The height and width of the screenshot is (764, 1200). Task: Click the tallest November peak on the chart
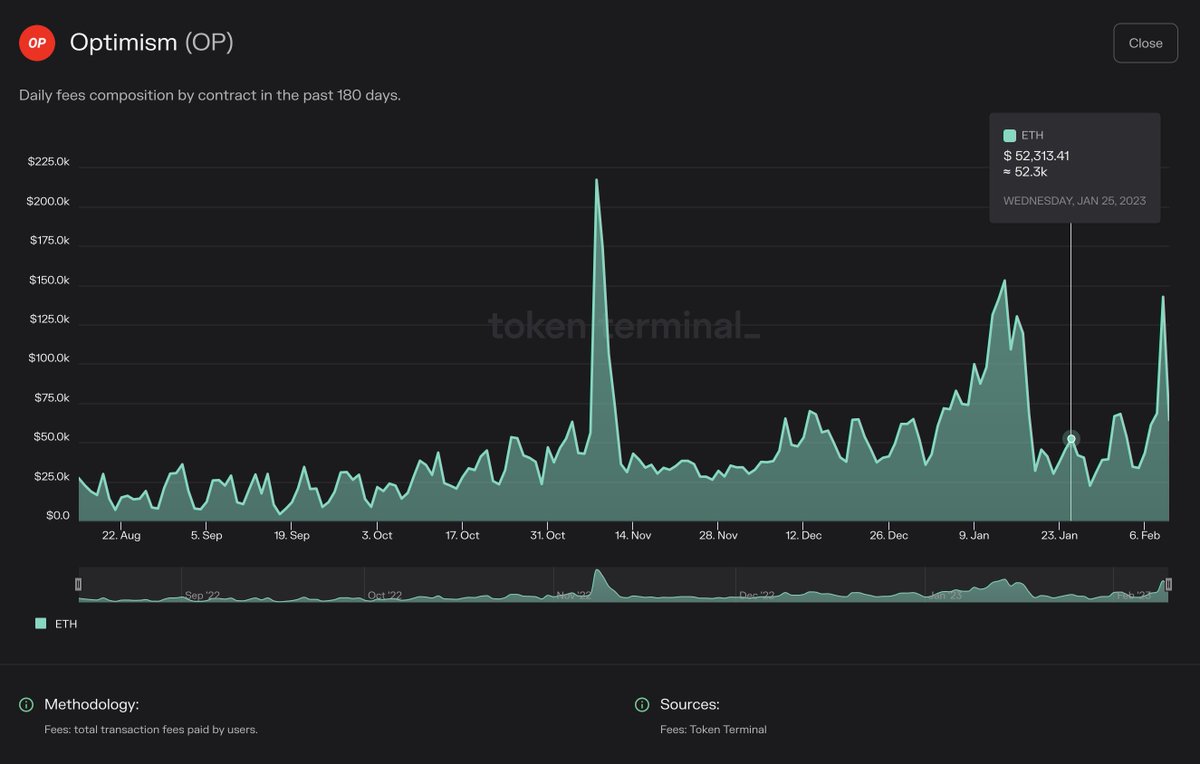(597, 181)
